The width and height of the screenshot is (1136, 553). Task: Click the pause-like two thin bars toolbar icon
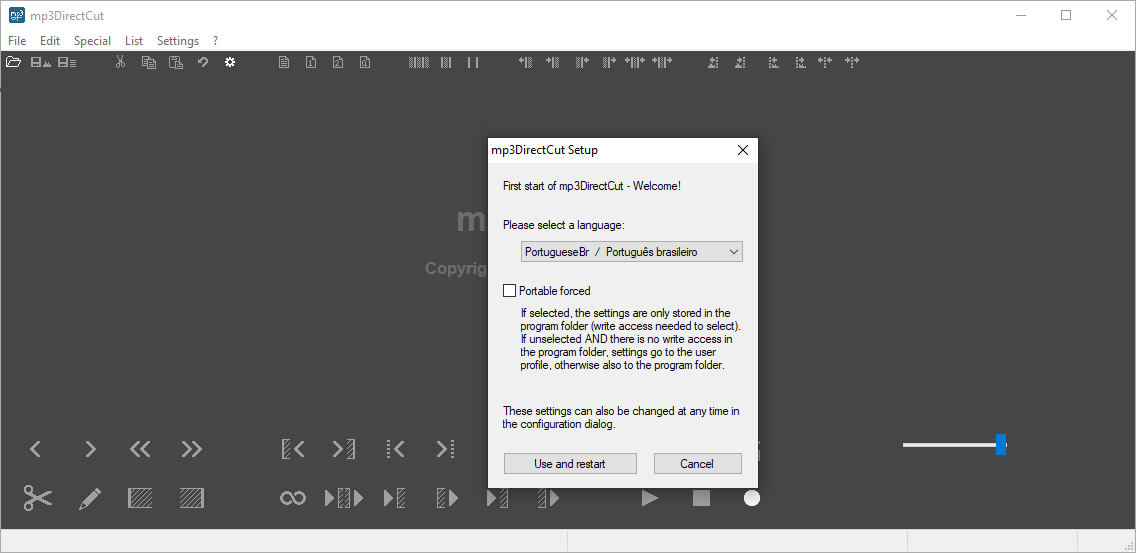(473, 62)
